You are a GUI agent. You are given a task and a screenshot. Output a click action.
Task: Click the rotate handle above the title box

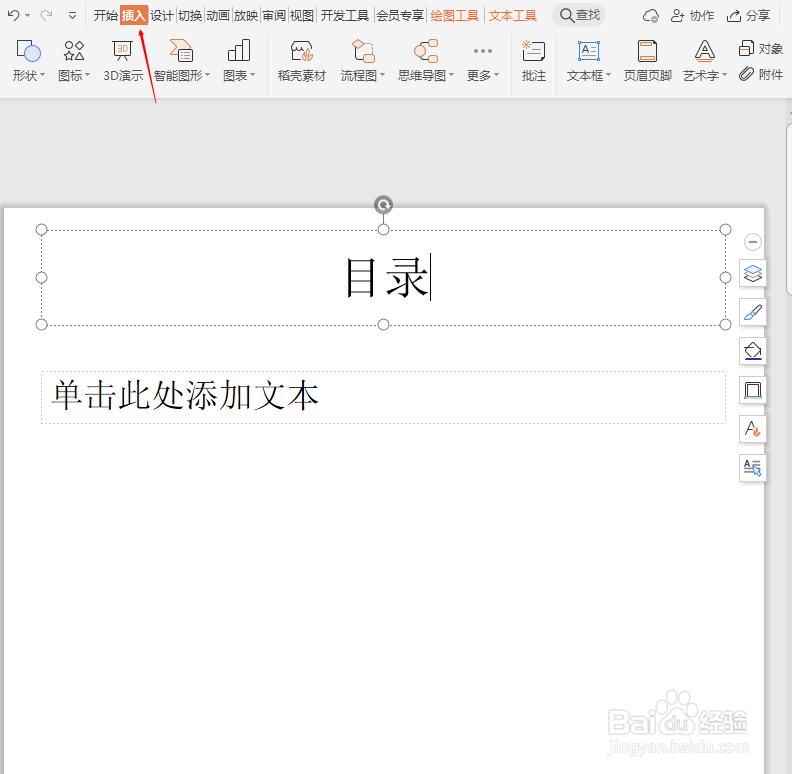tap(383, 205)
